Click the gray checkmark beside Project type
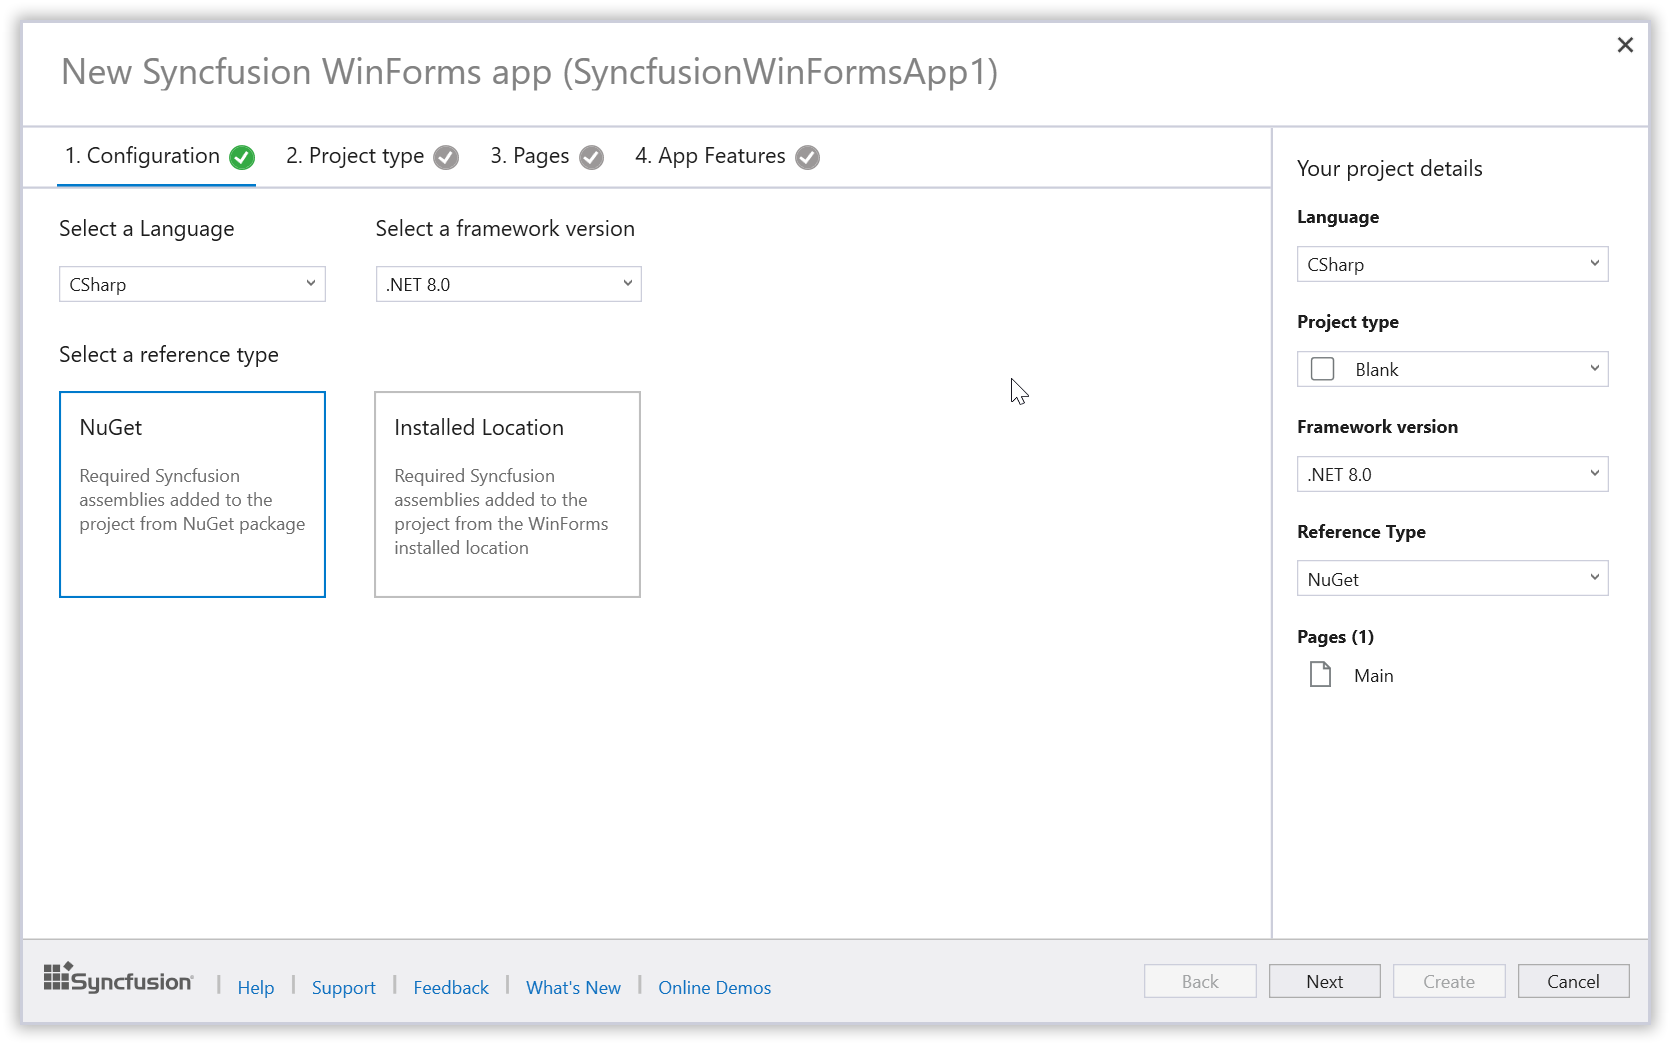The image size is (1671, 1045). pyautogui.click(x=446, y=157)
